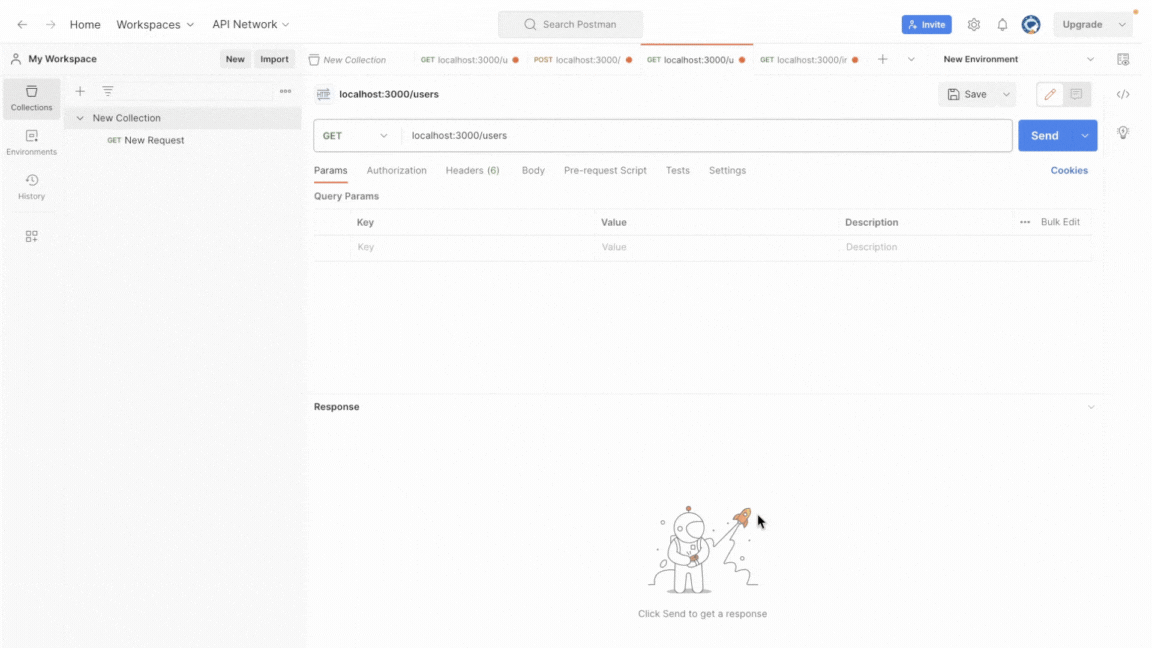Image resolution: width=1152 pixels, height=648 pixels.
Task: Open the Send button dropdown arrow
Action: [x=1084, y=135]
